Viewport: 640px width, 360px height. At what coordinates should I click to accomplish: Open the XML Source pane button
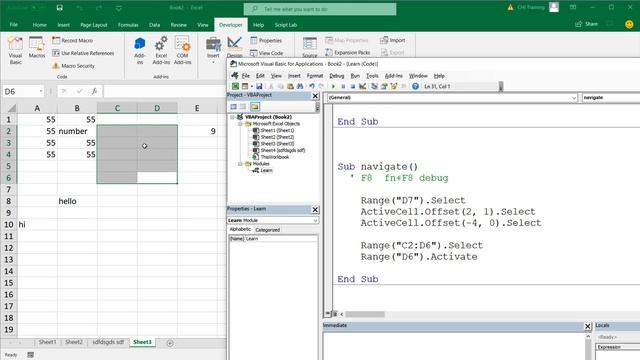309,47
